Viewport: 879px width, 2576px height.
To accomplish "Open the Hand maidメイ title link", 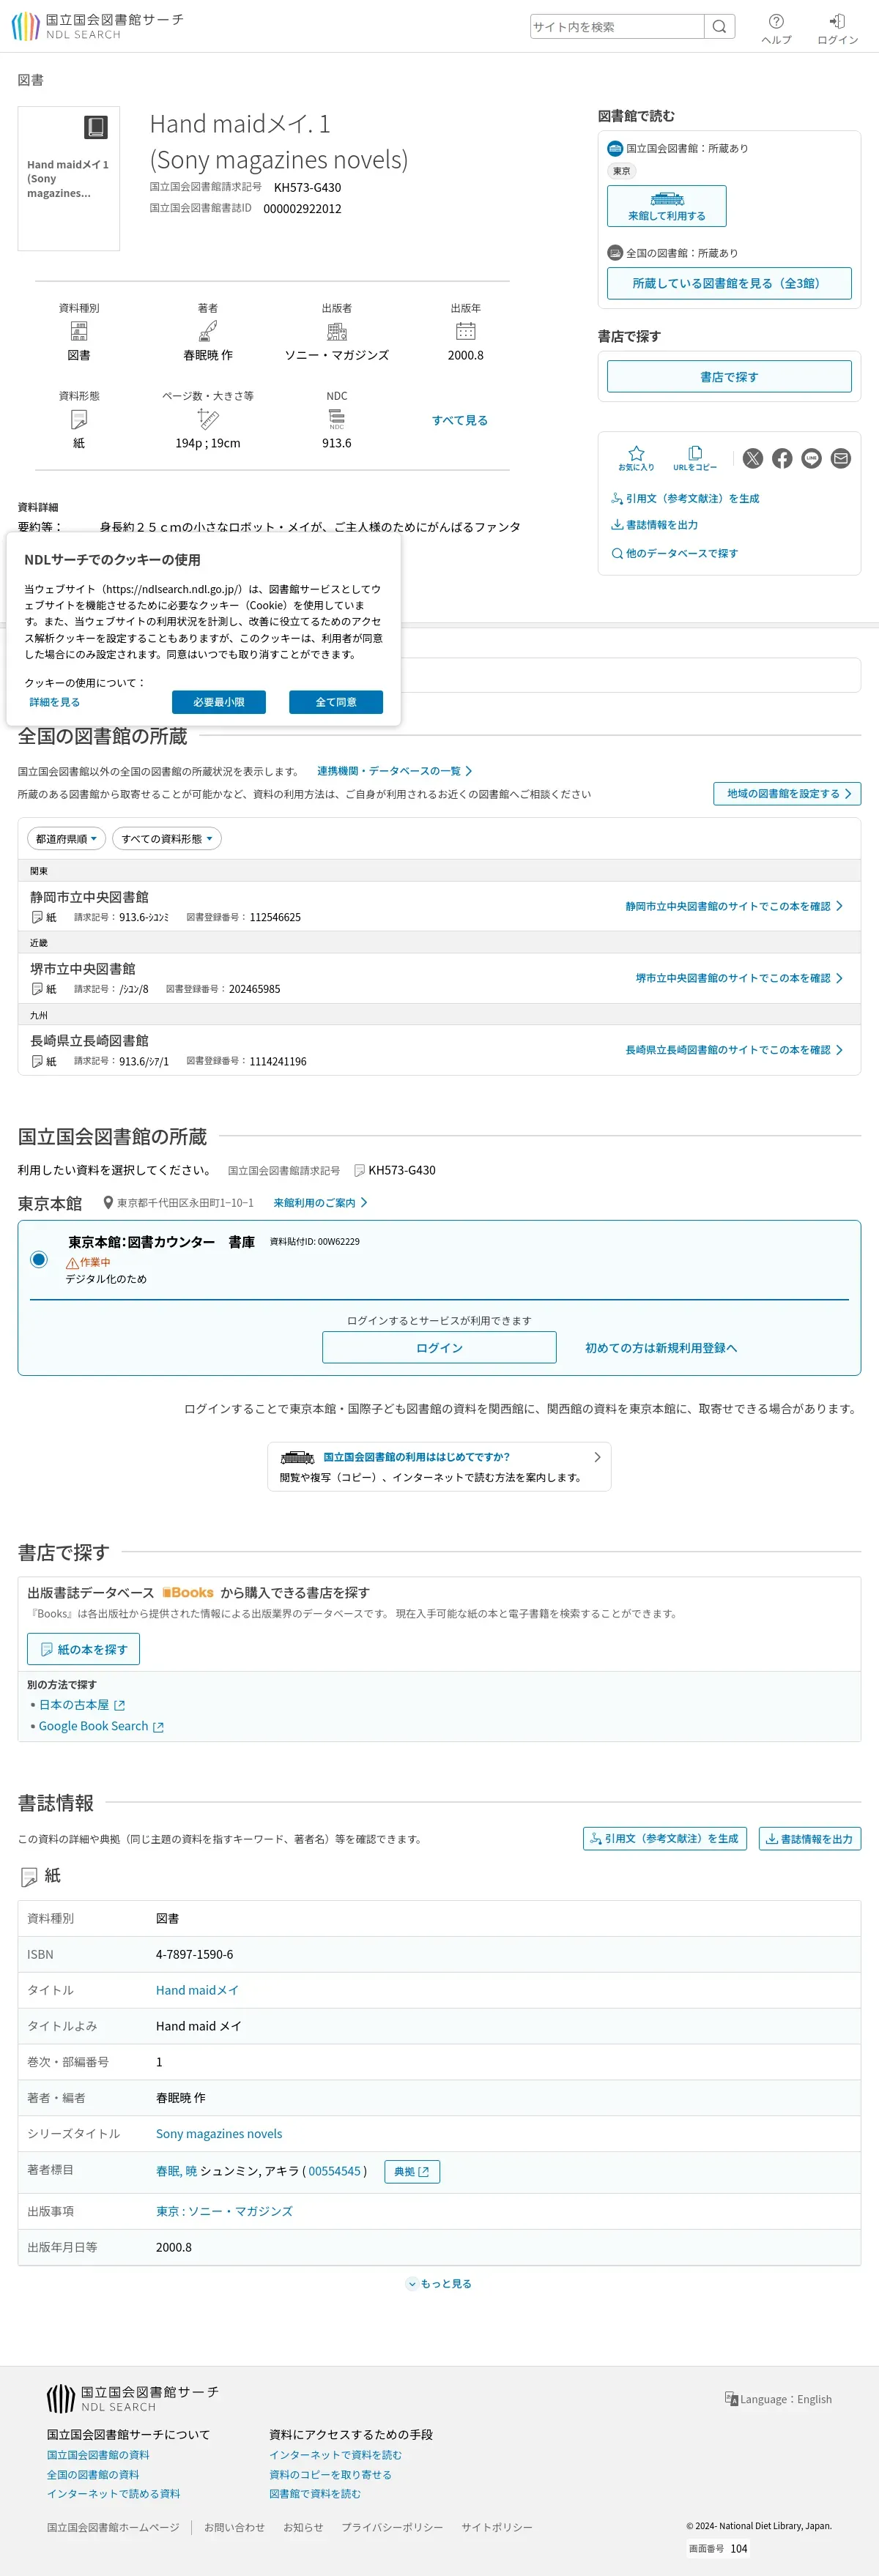I will tap(197, 1990).
